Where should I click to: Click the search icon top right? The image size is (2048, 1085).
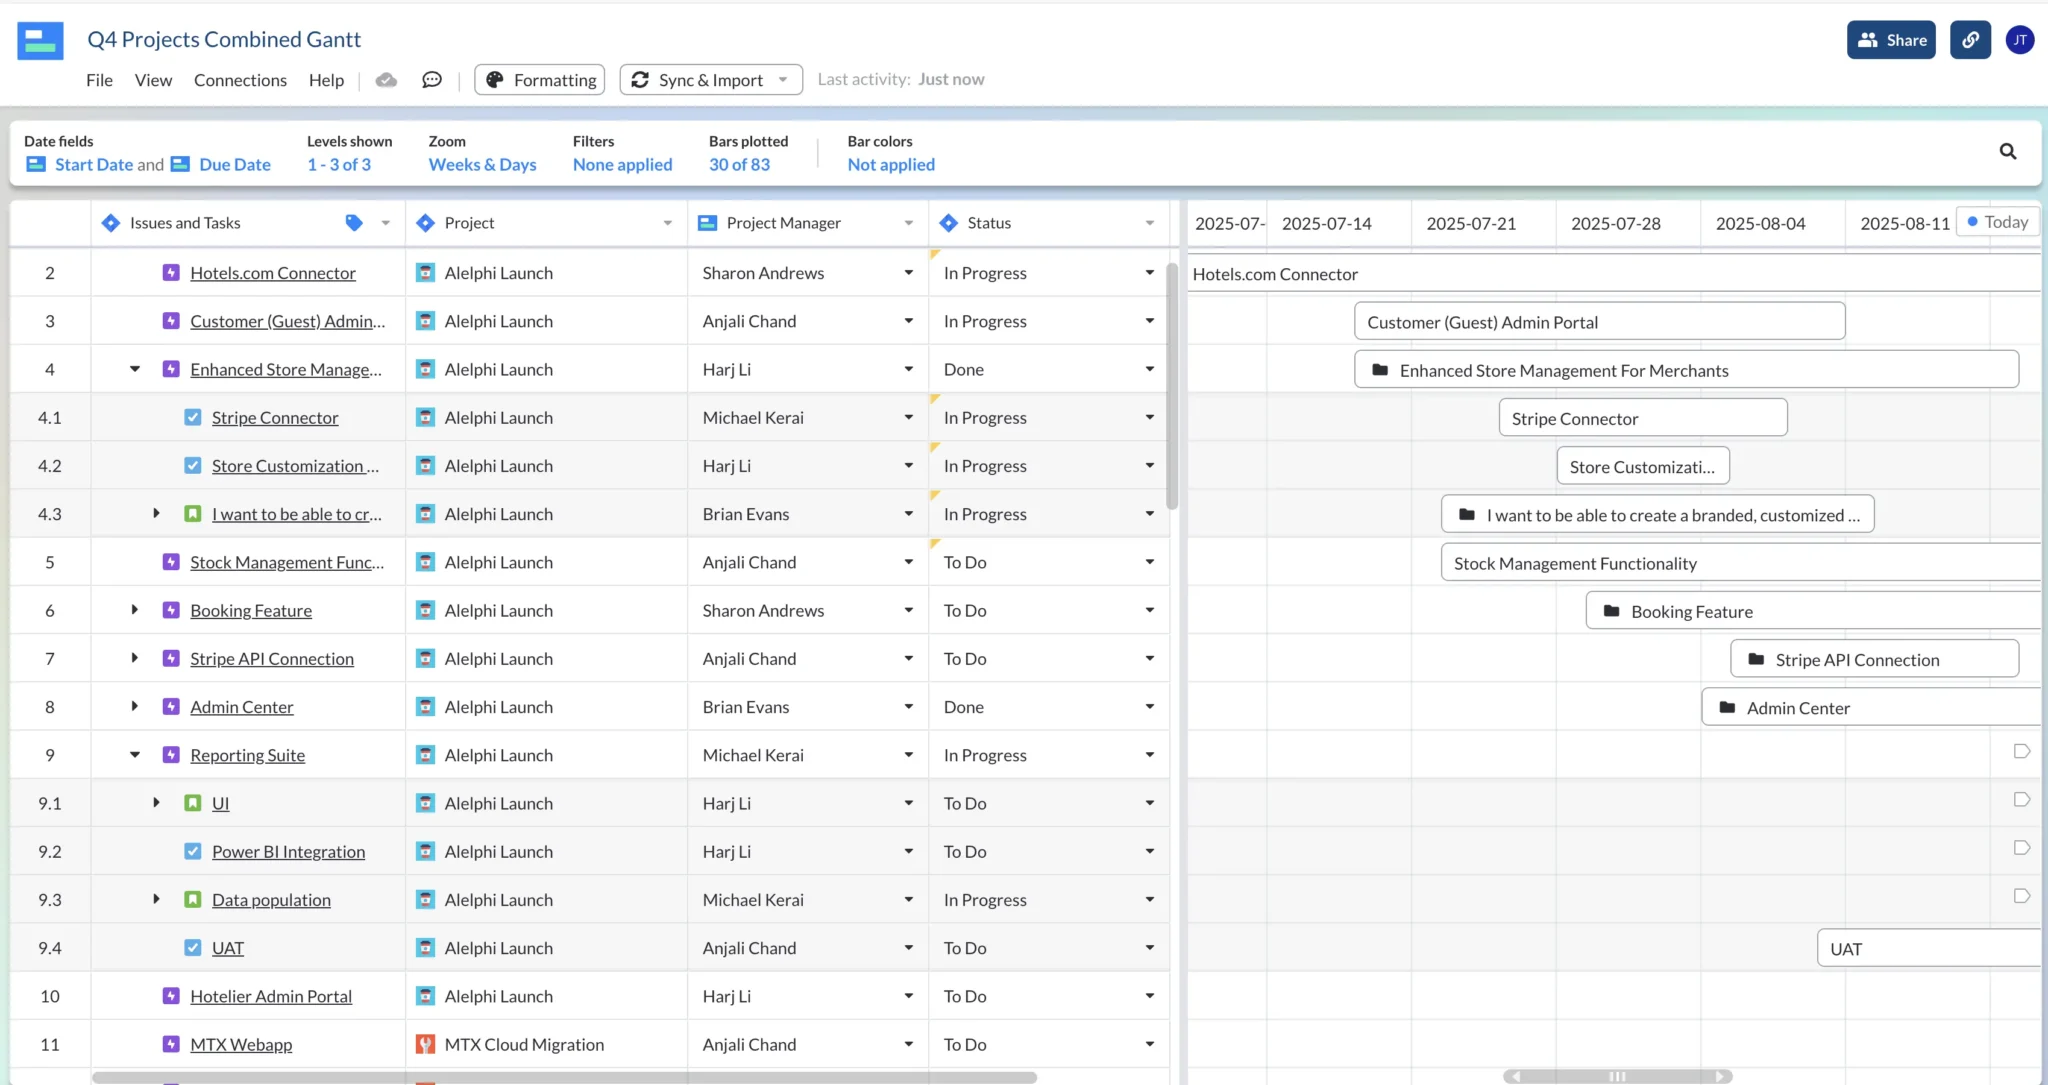[2009, 152]
